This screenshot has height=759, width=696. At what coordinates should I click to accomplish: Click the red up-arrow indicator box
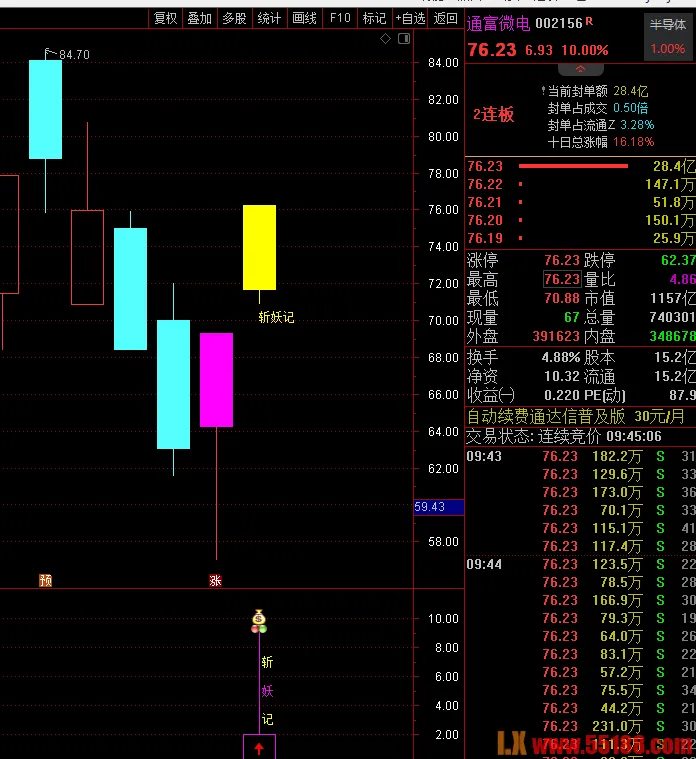259,746
